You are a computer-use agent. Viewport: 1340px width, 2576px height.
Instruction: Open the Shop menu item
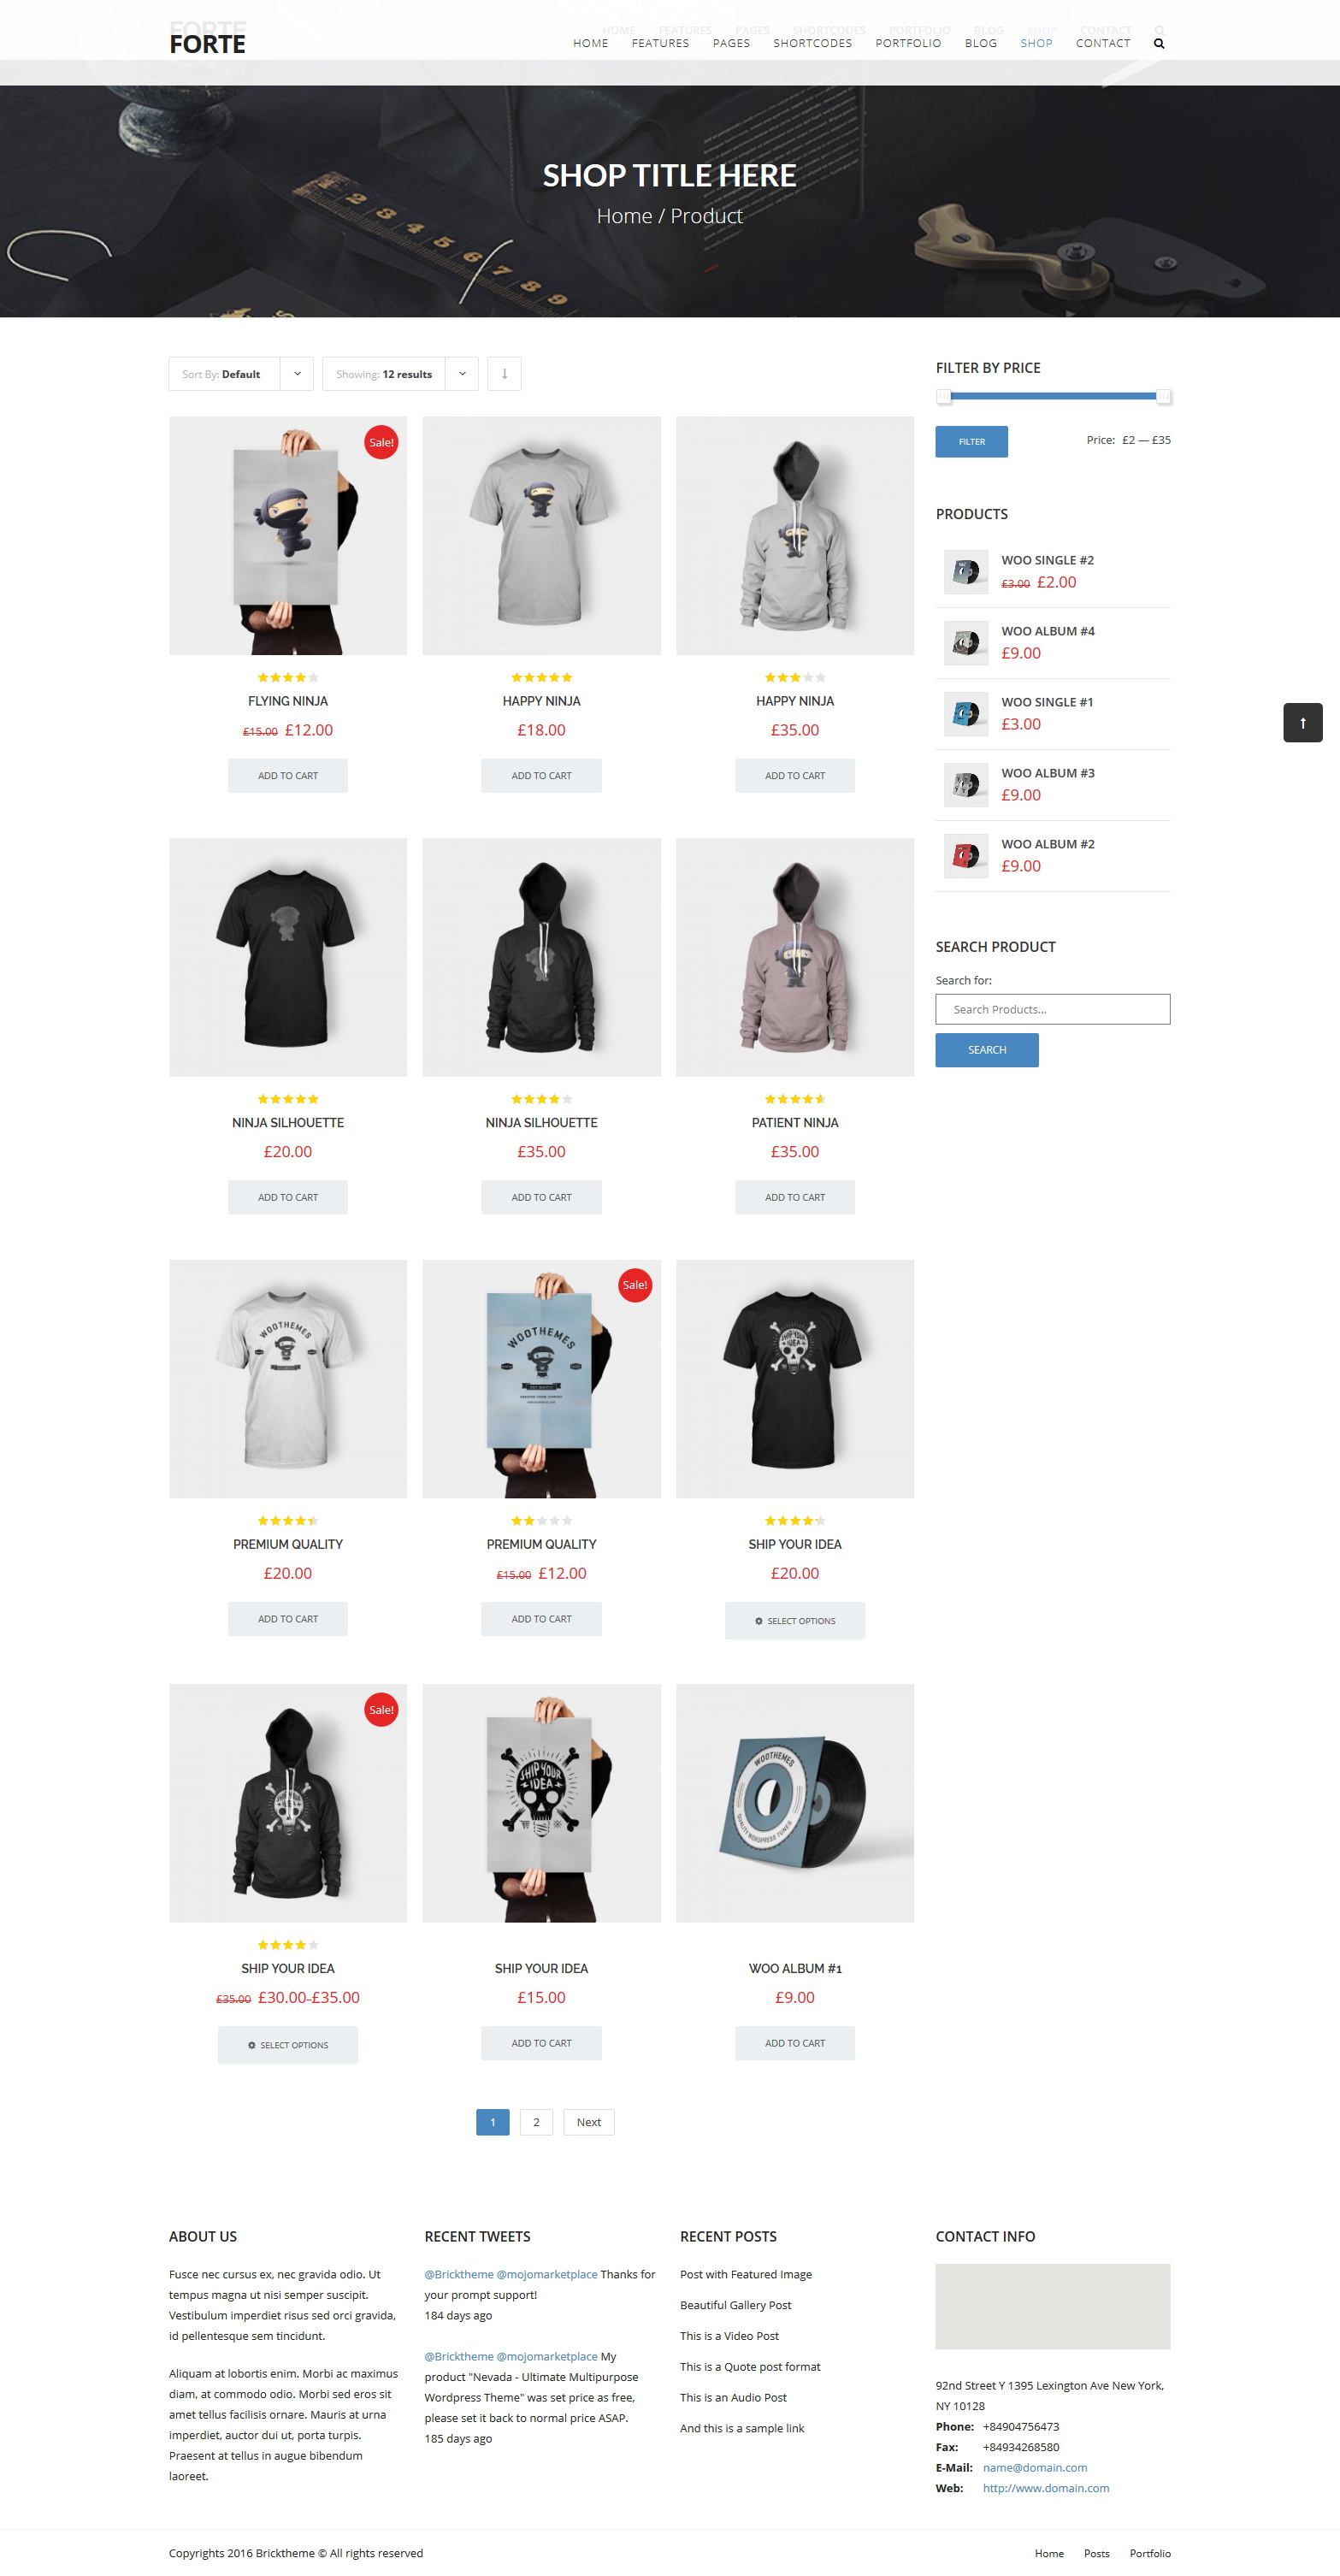(x=1036, y=44)
